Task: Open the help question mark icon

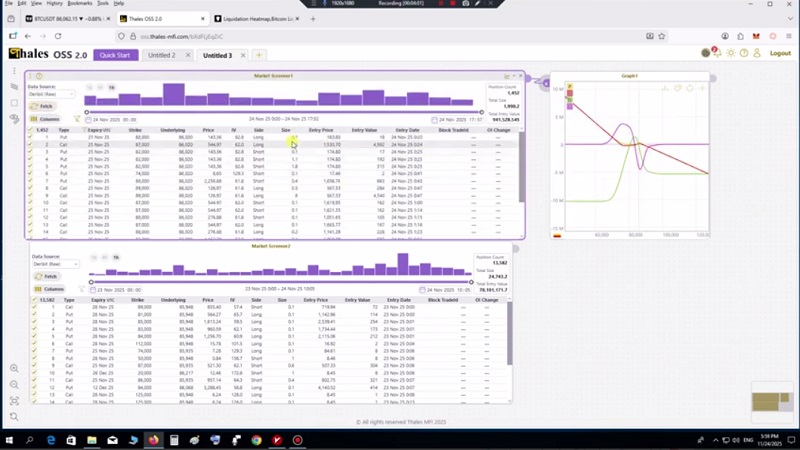Action: 743,53
